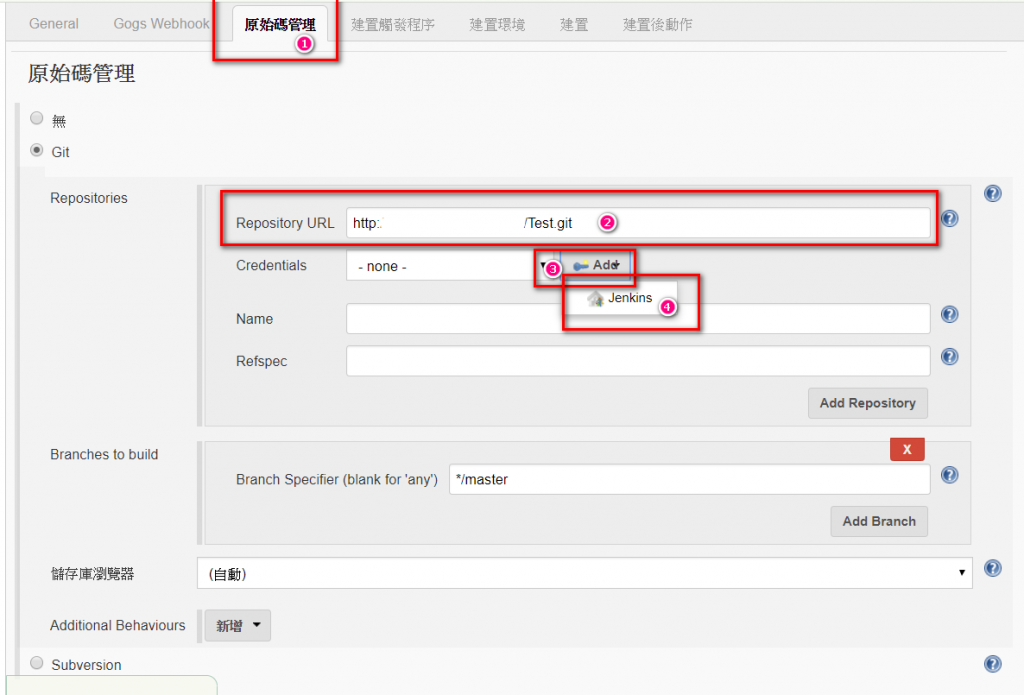
Task: Expand the 新增 Additional Behaviours dropdown
Action: pyautogui.click(x=238, y=626)
